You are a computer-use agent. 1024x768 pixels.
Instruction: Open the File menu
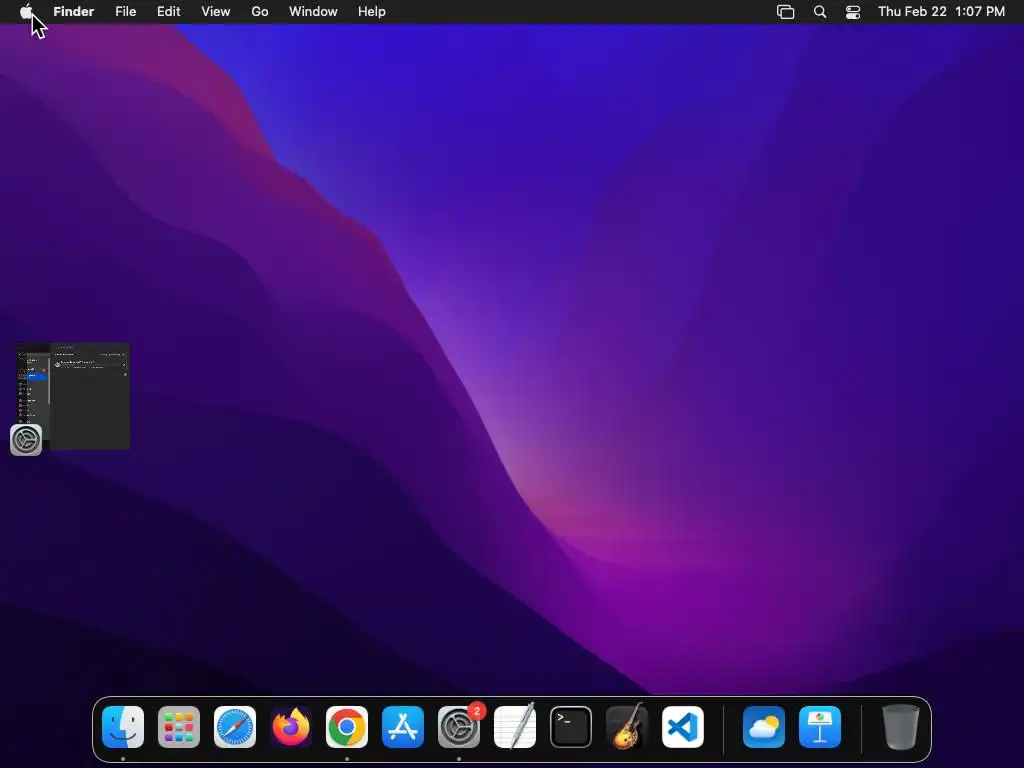(x=125, y=11)
